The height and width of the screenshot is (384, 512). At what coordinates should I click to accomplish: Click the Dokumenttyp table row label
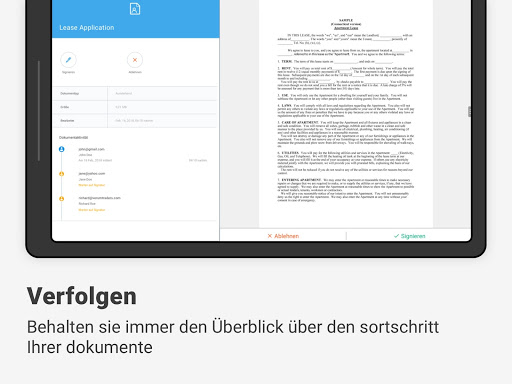[70, 94]
